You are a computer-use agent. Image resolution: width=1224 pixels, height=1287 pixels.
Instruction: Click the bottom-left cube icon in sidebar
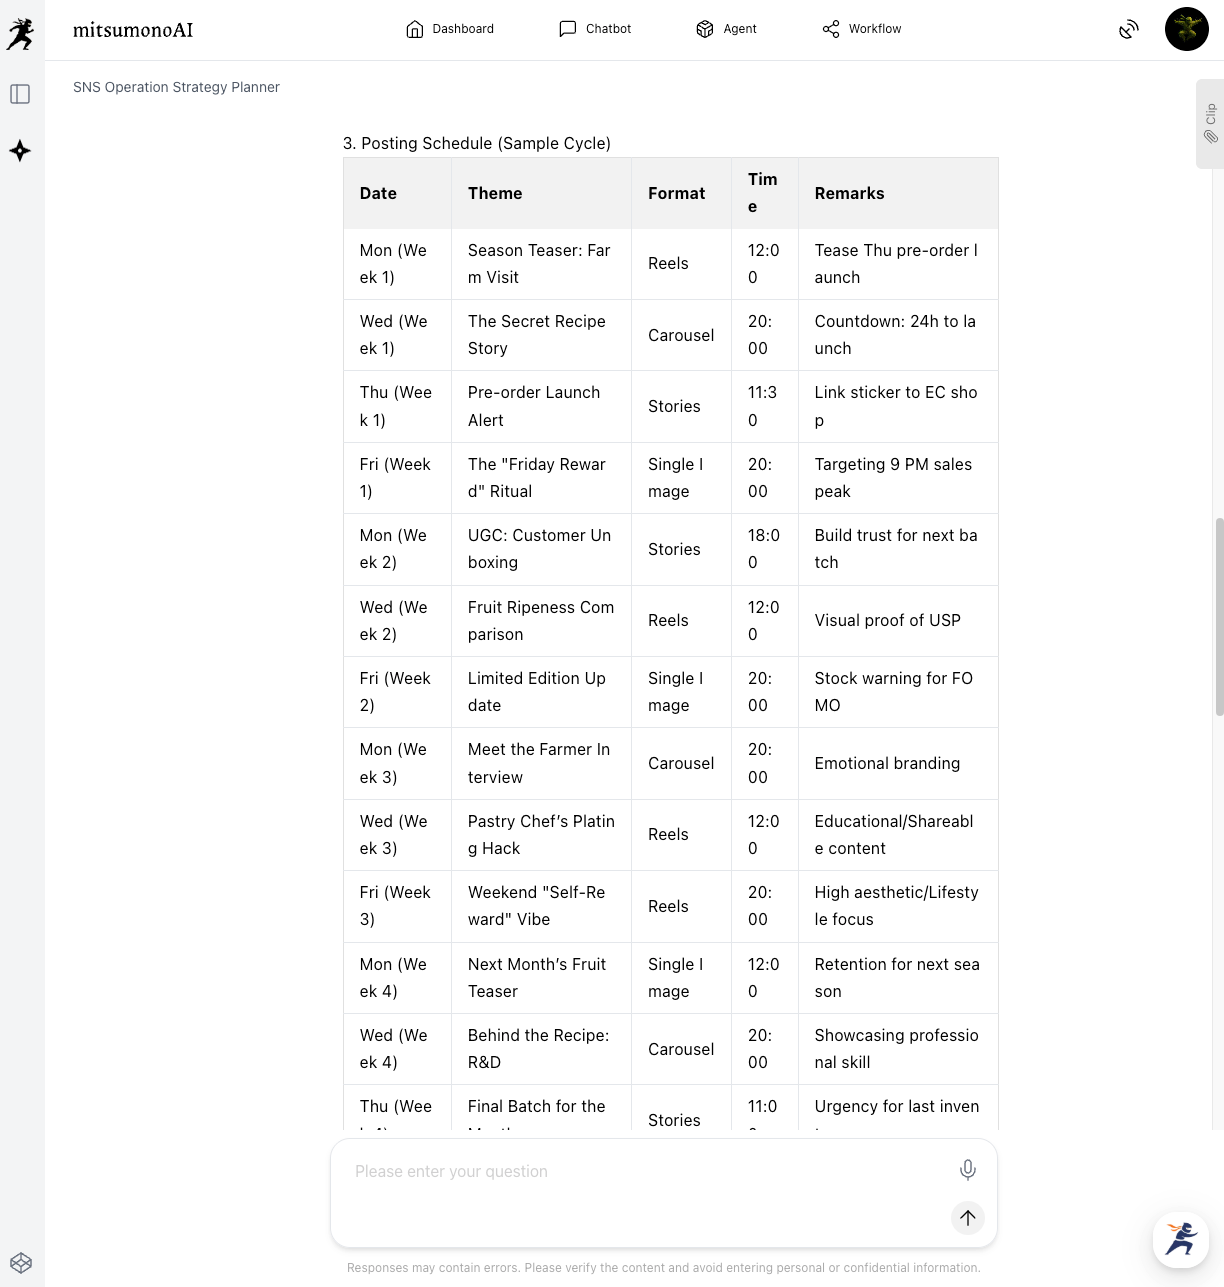[x=21, y=1262]
